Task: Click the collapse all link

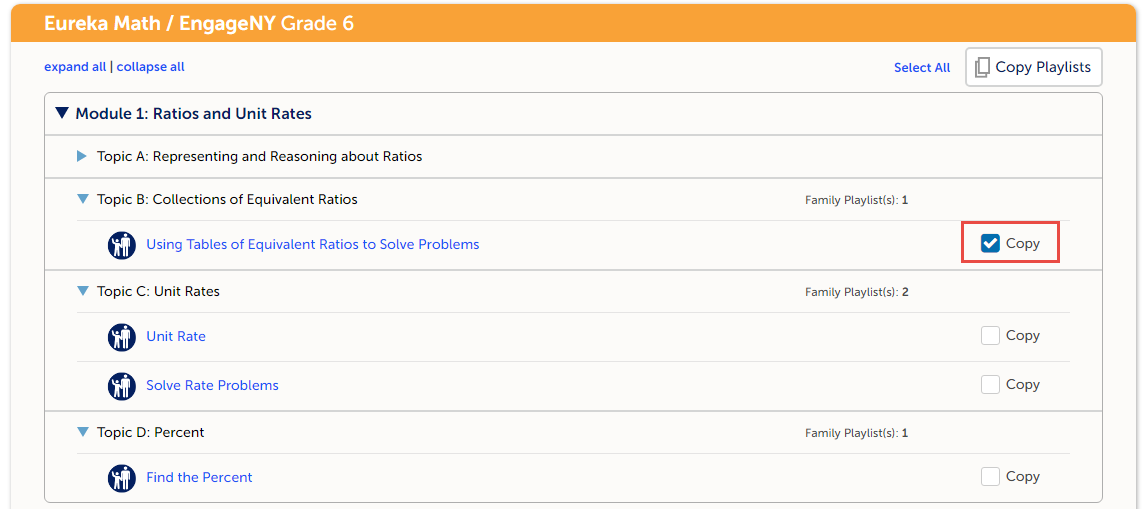Action: (150, 67)
